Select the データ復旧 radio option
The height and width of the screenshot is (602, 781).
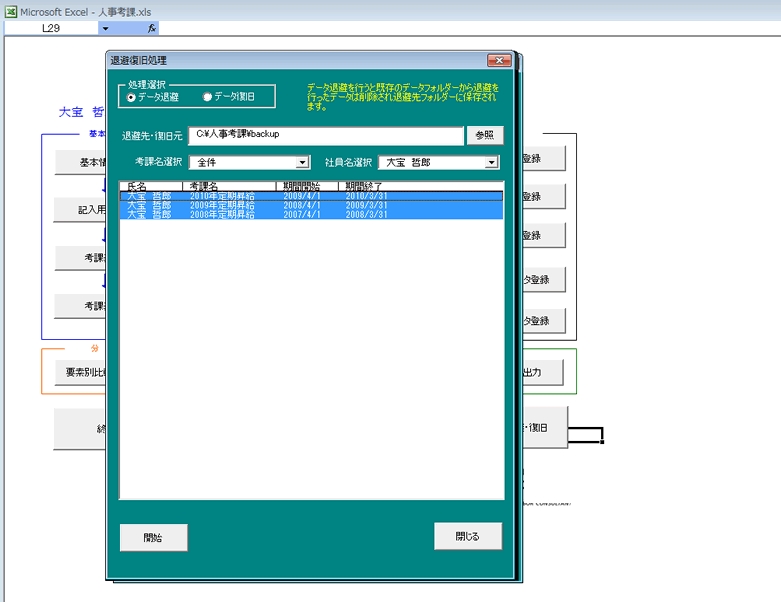[229, 97]
